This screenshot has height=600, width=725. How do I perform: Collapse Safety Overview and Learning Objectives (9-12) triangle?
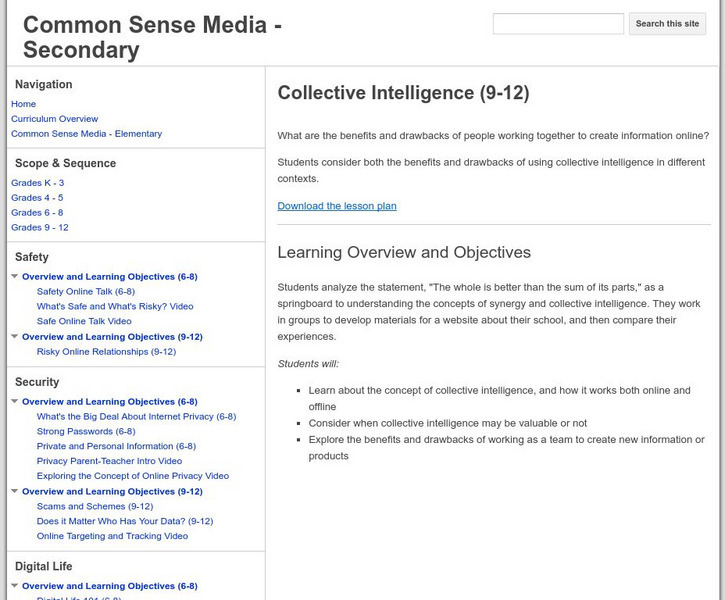(x=15, y=337)
